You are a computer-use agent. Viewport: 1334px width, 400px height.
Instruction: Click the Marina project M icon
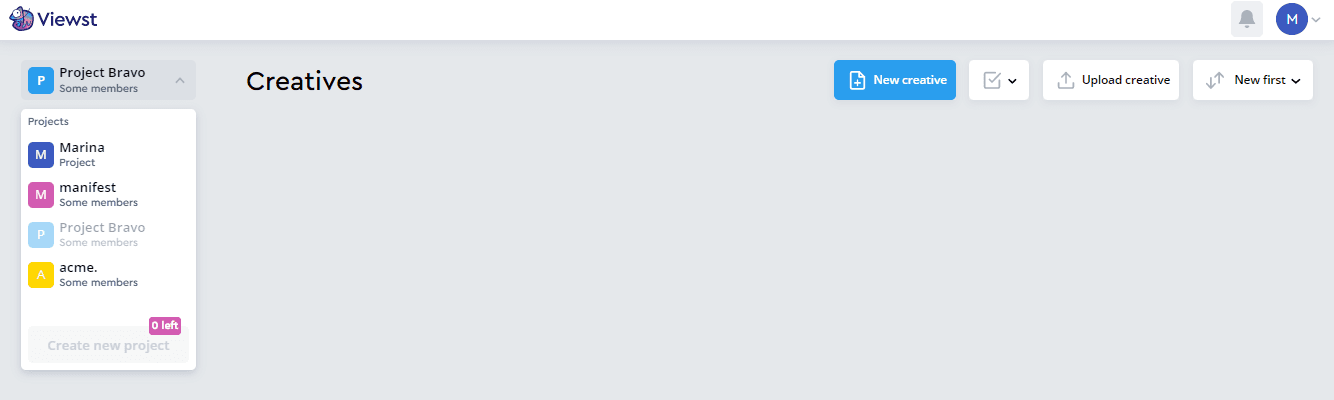click(41, 155)
